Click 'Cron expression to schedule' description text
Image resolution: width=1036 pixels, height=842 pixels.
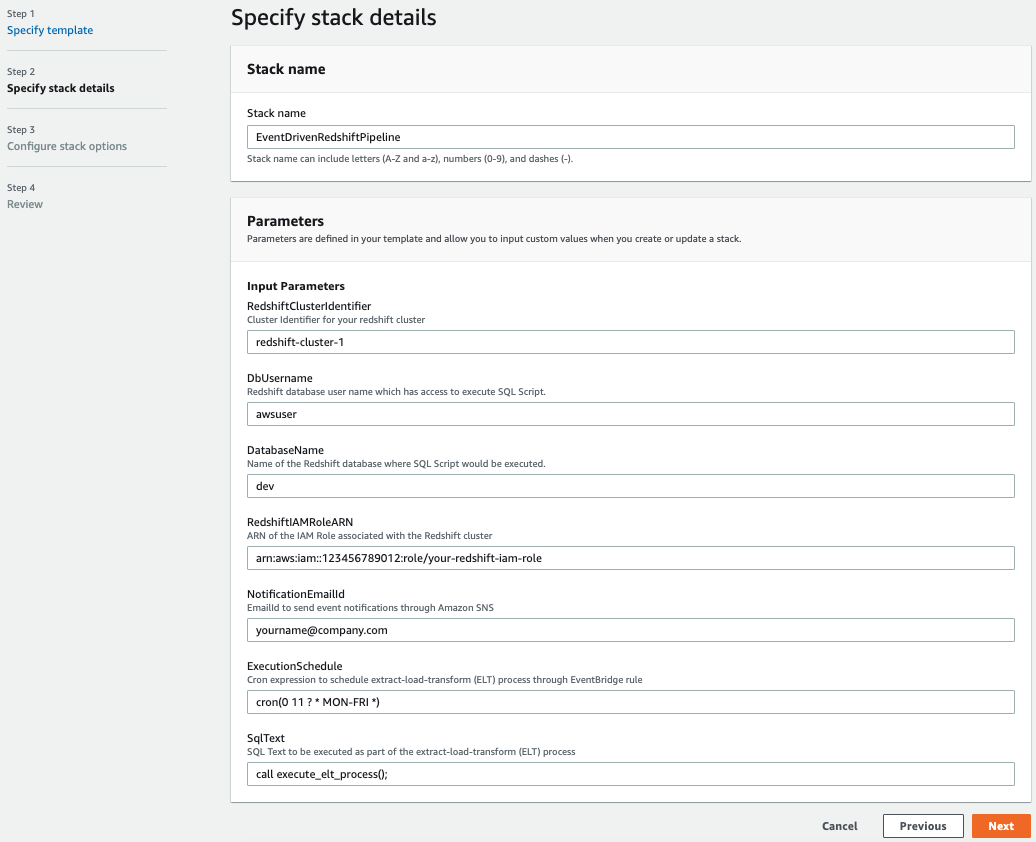[x=445, y=679]
